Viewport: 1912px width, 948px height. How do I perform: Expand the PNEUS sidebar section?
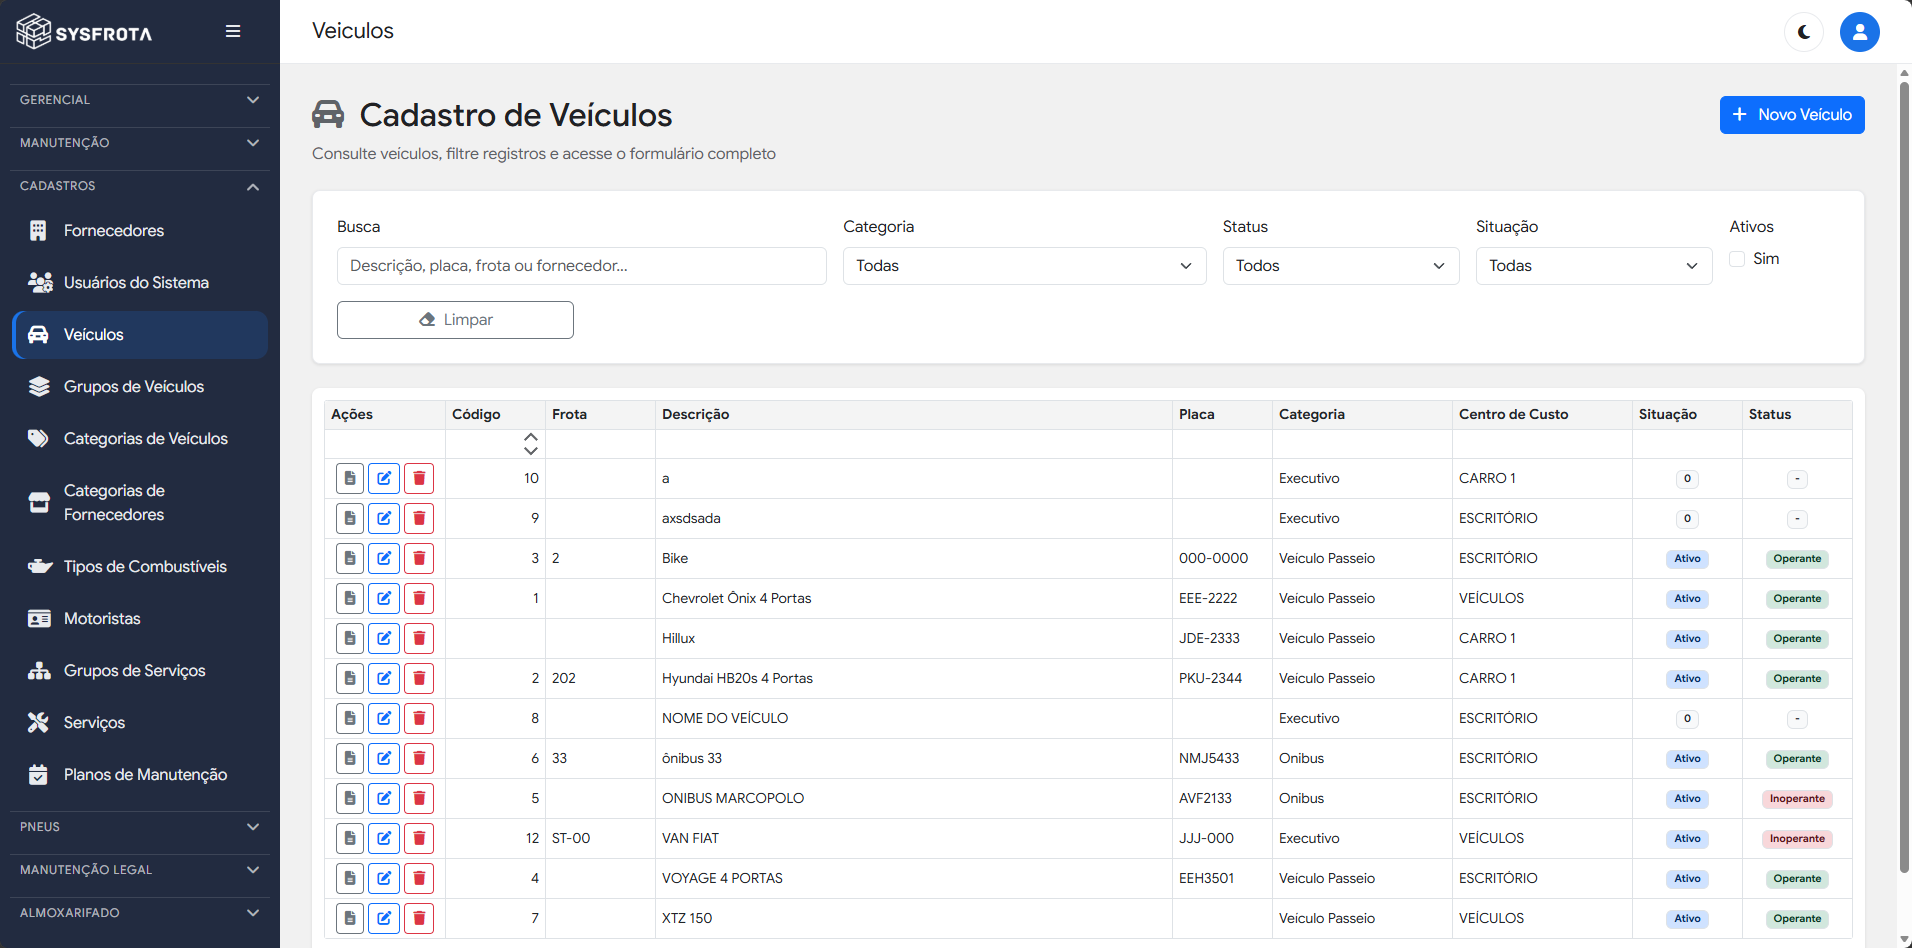point(140,827)
